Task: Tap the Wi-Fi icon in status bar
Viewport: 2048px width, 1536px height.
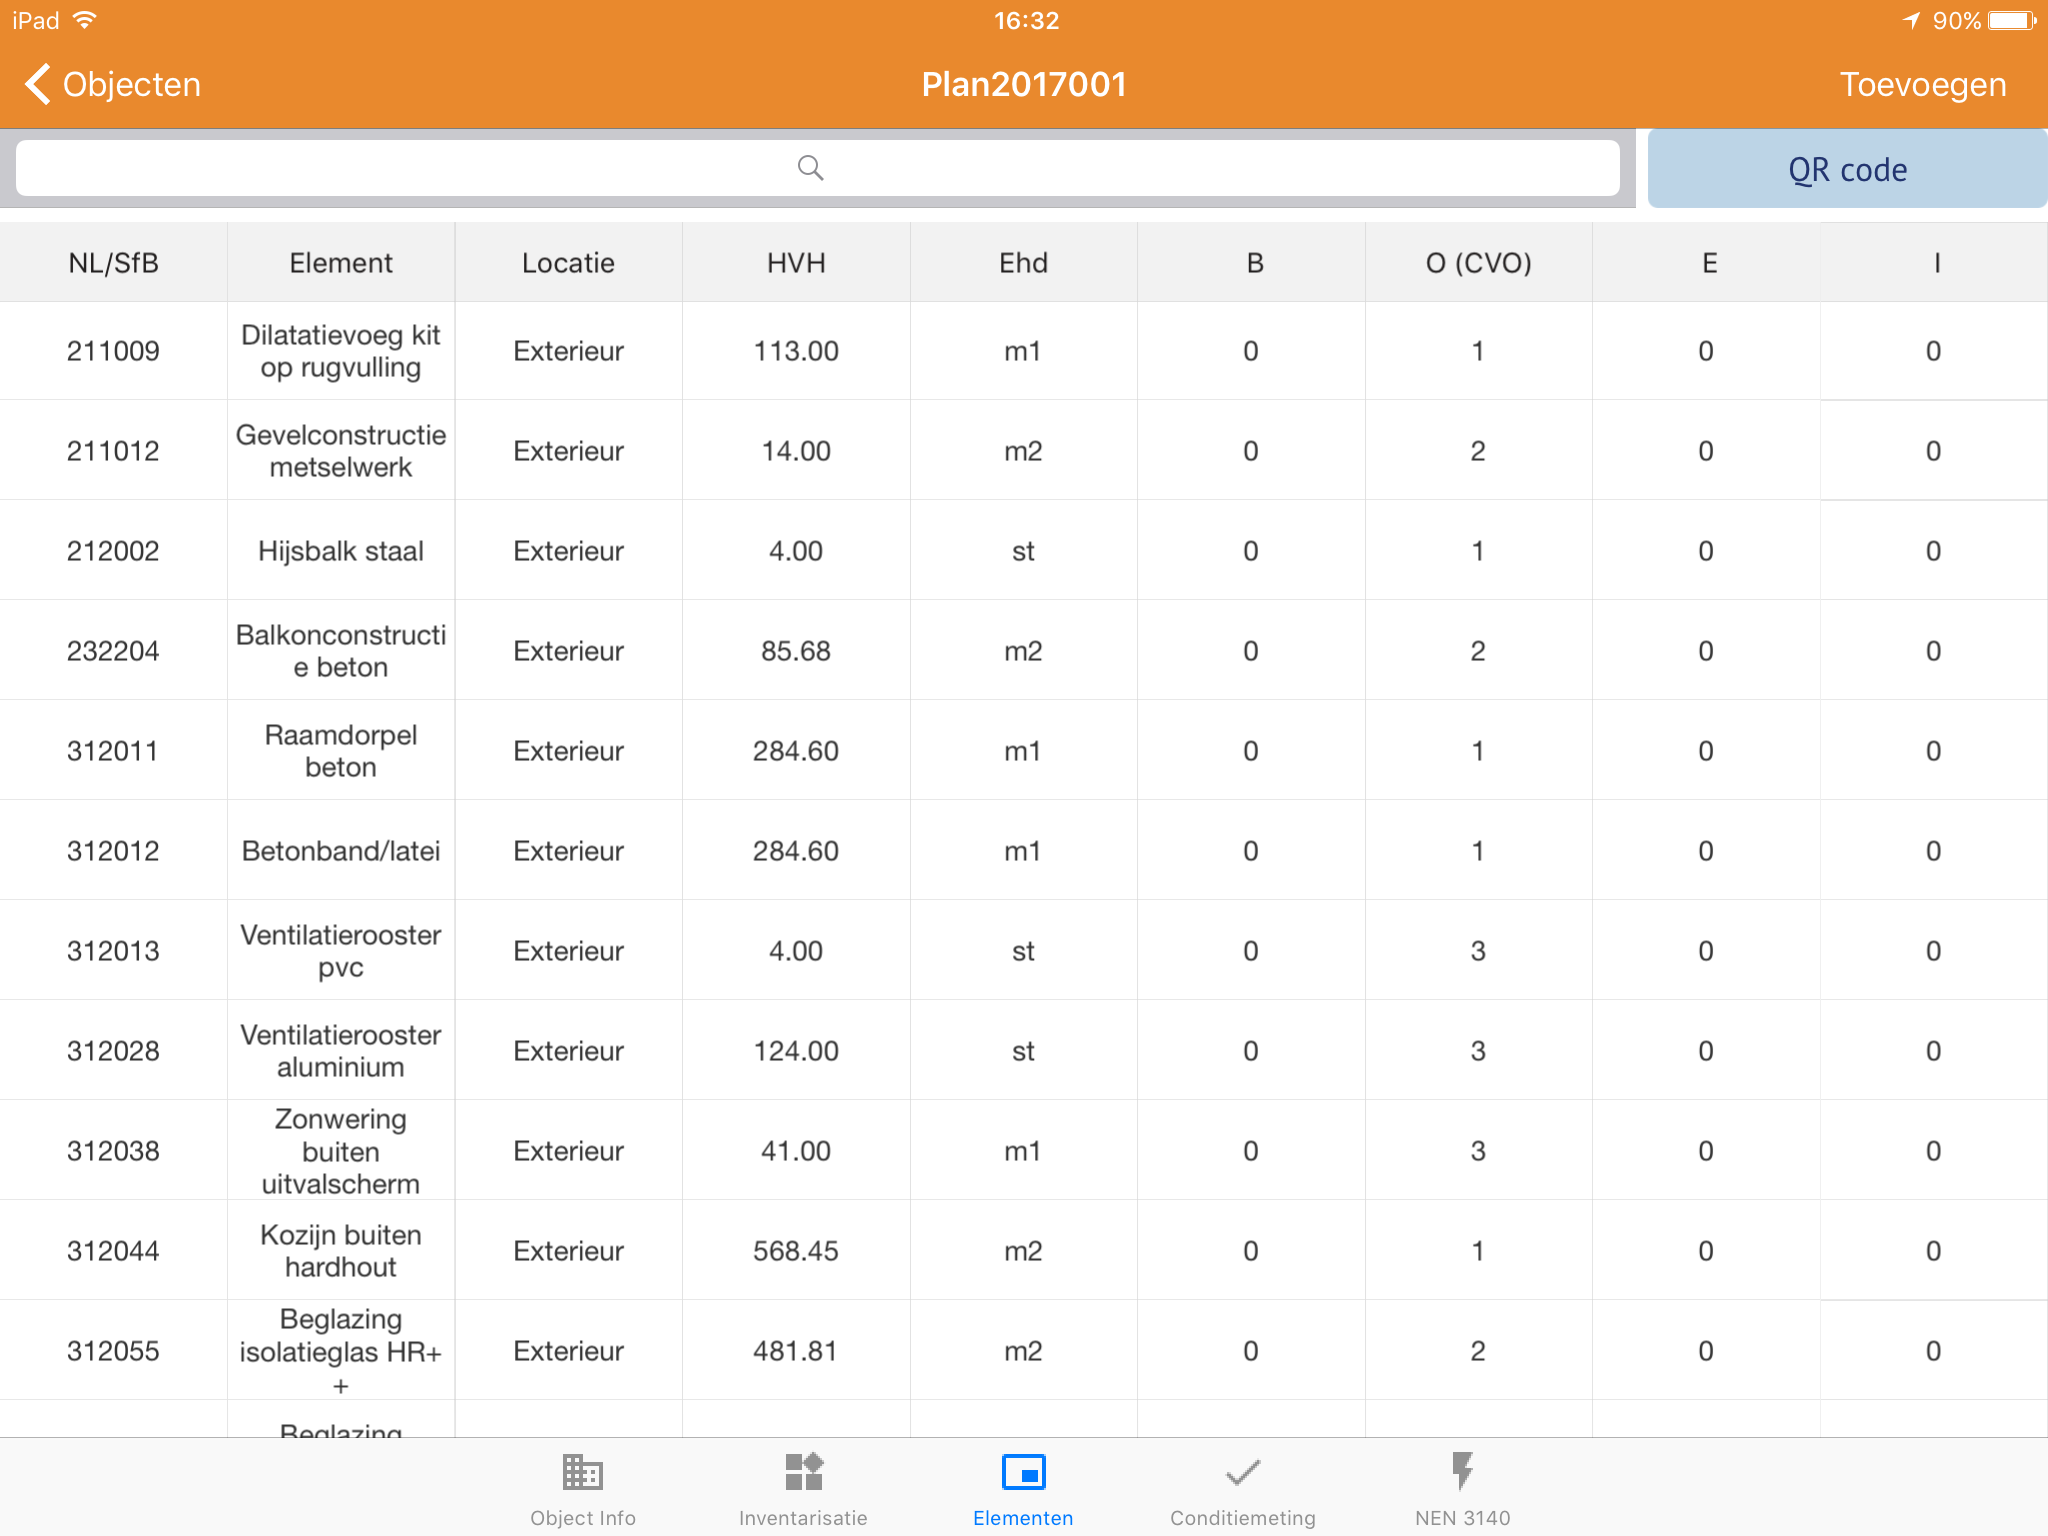Action: coord(85,20)
